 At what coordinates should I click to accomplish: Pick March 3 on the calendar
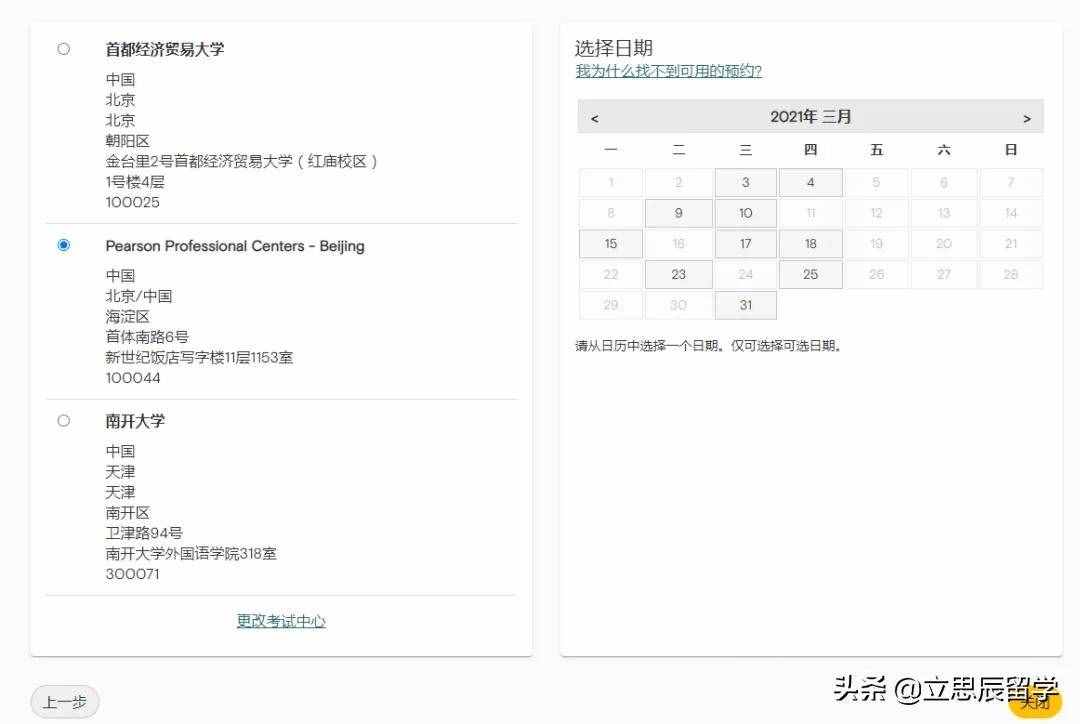click(745, 183)
